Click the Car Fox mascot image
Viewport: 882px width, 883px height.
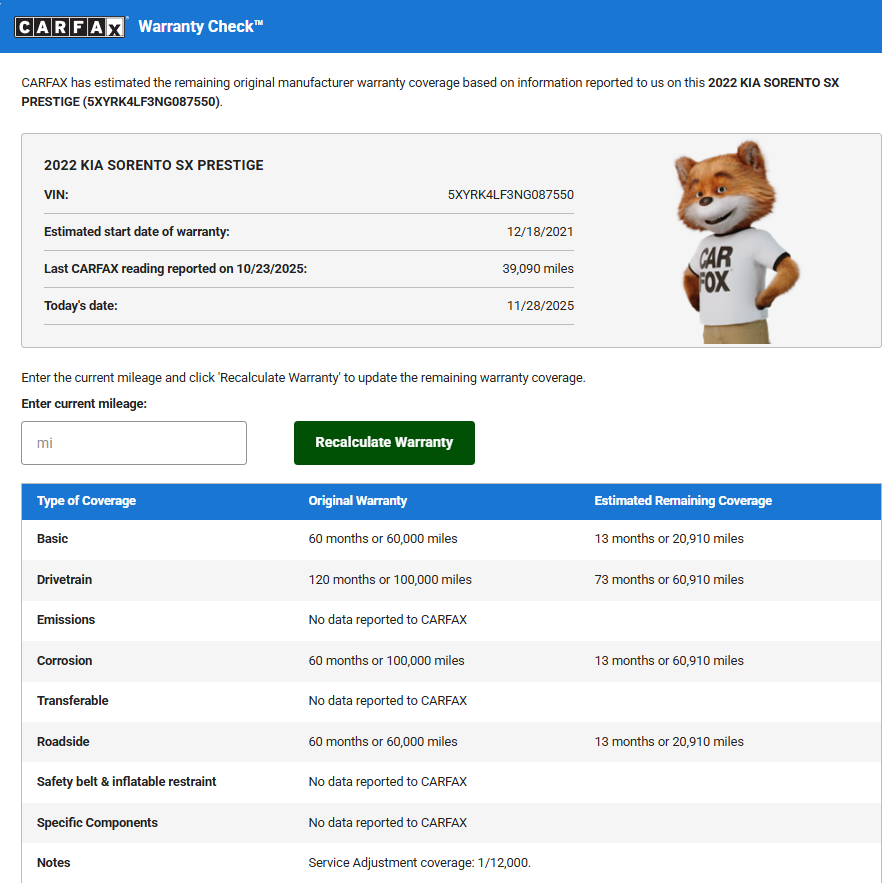[x=736, y=242]
